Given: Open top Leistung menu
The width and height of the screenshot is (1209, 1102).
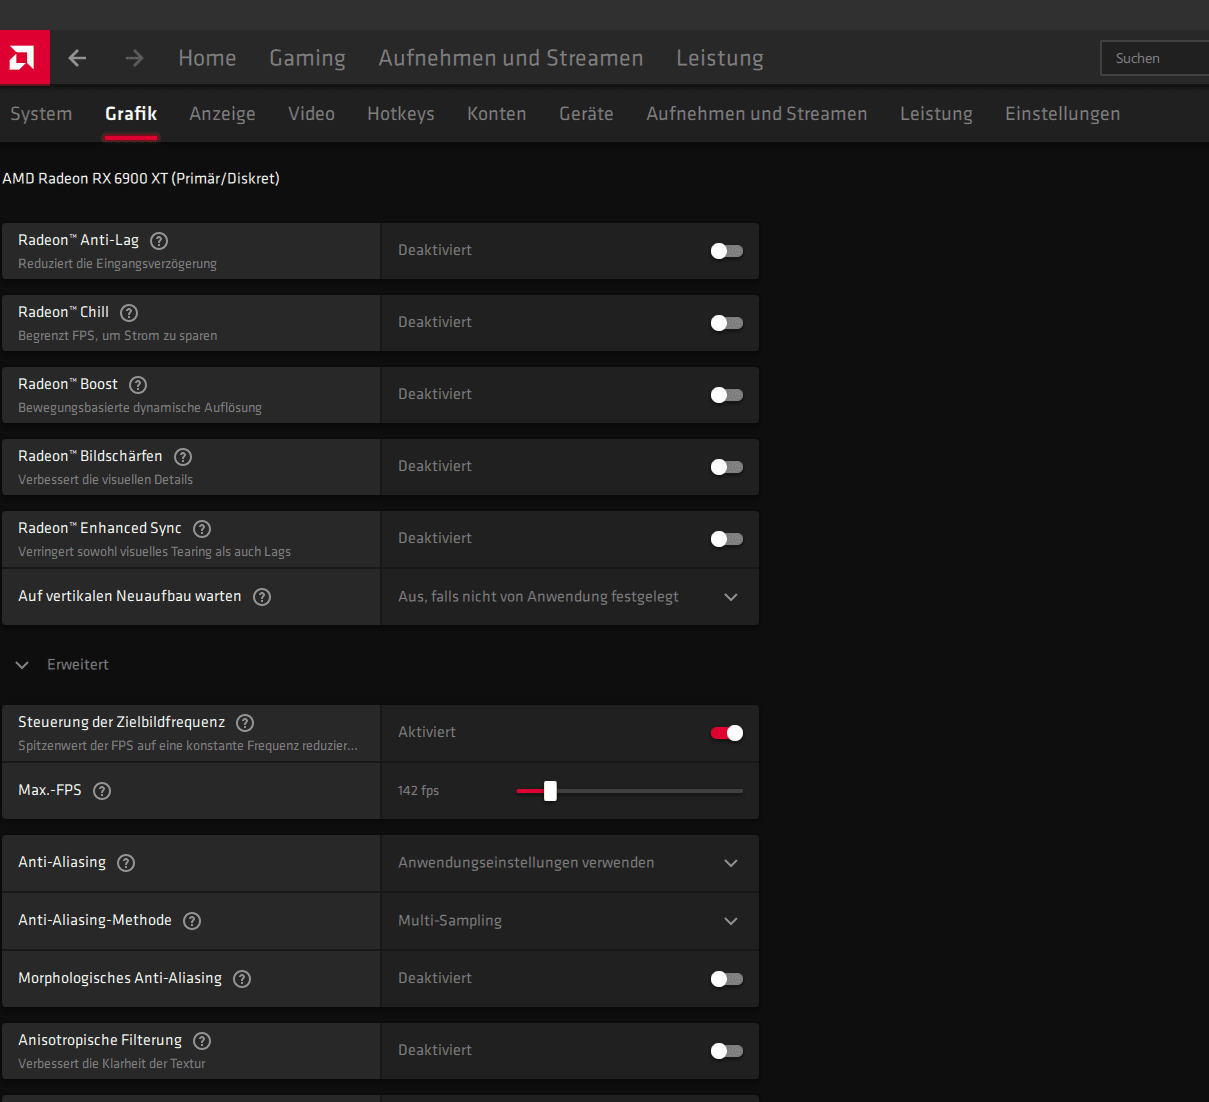Looking at the screenshot, I should point(720,58).
